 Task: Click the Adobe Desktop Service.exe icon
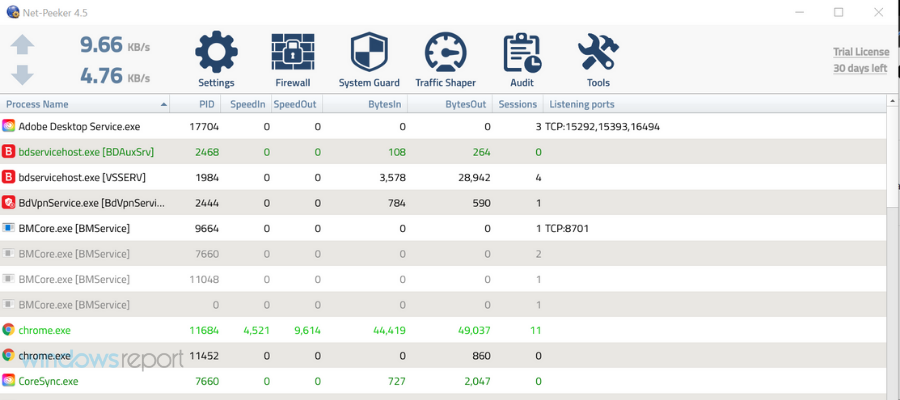(x=8, y=127)
